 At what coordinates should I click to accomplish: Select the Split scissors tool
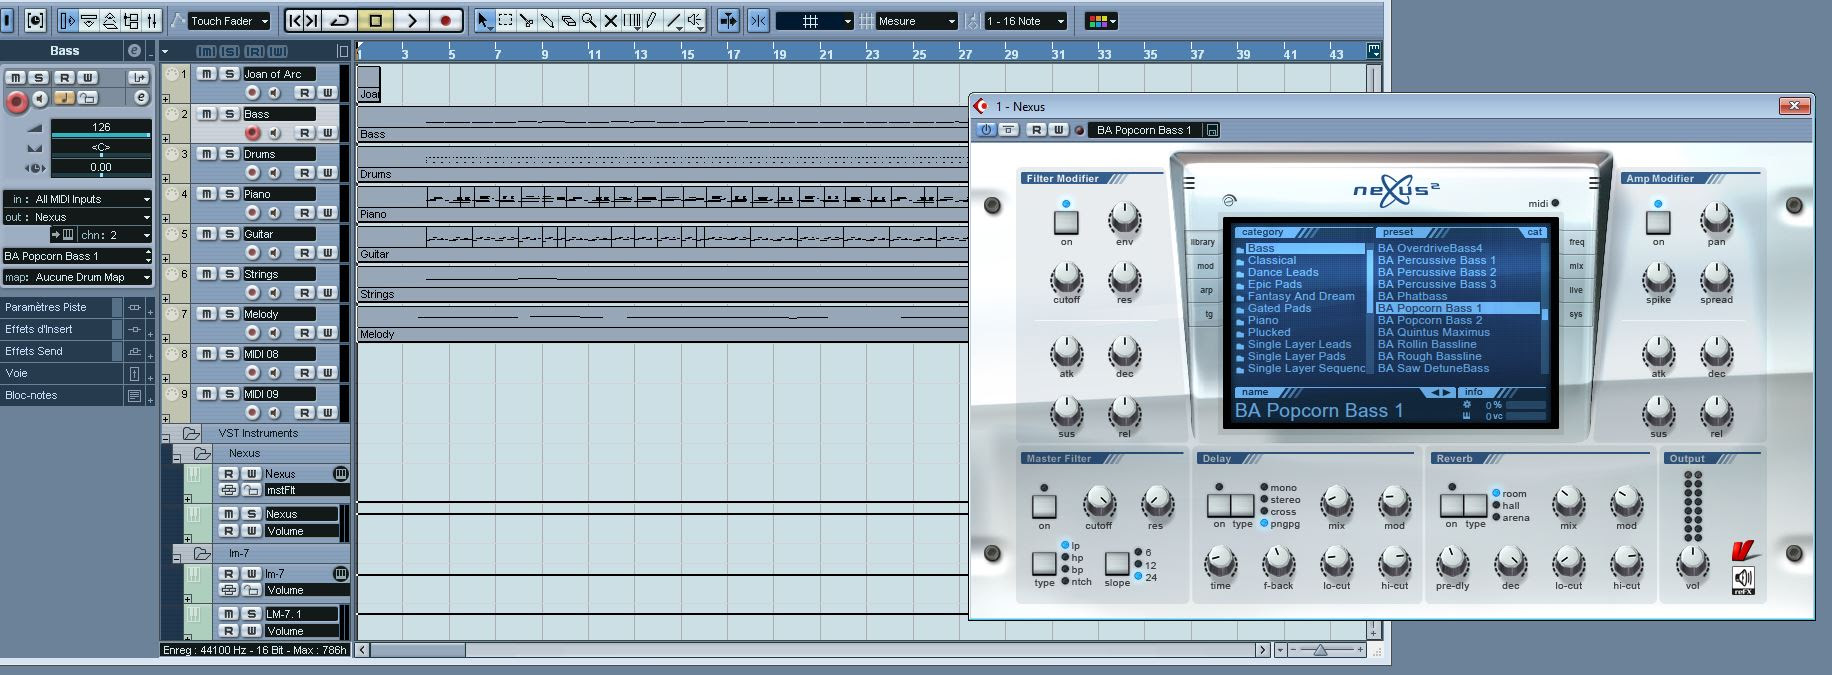(x=527, y=20)
